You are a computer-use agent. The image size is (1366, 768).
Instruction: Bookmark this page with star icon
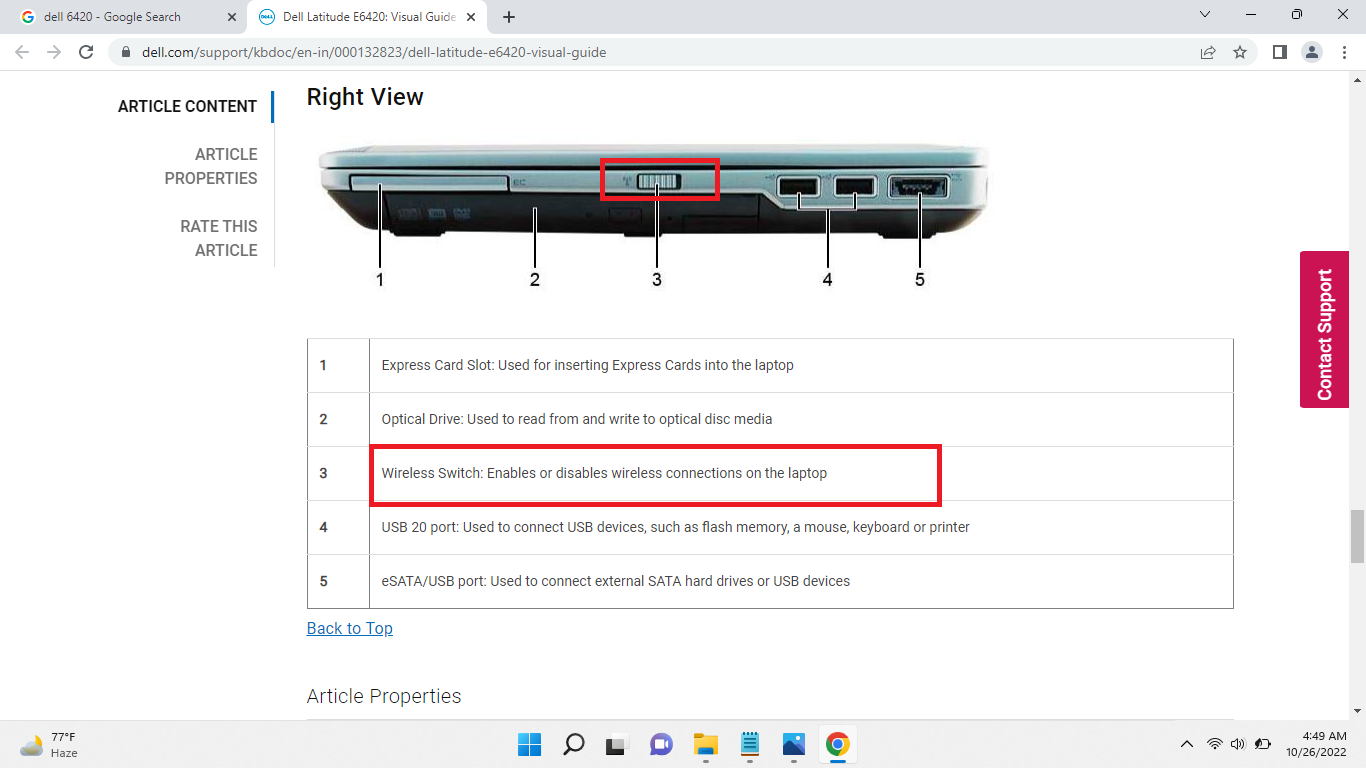[x=1240, y=52]
